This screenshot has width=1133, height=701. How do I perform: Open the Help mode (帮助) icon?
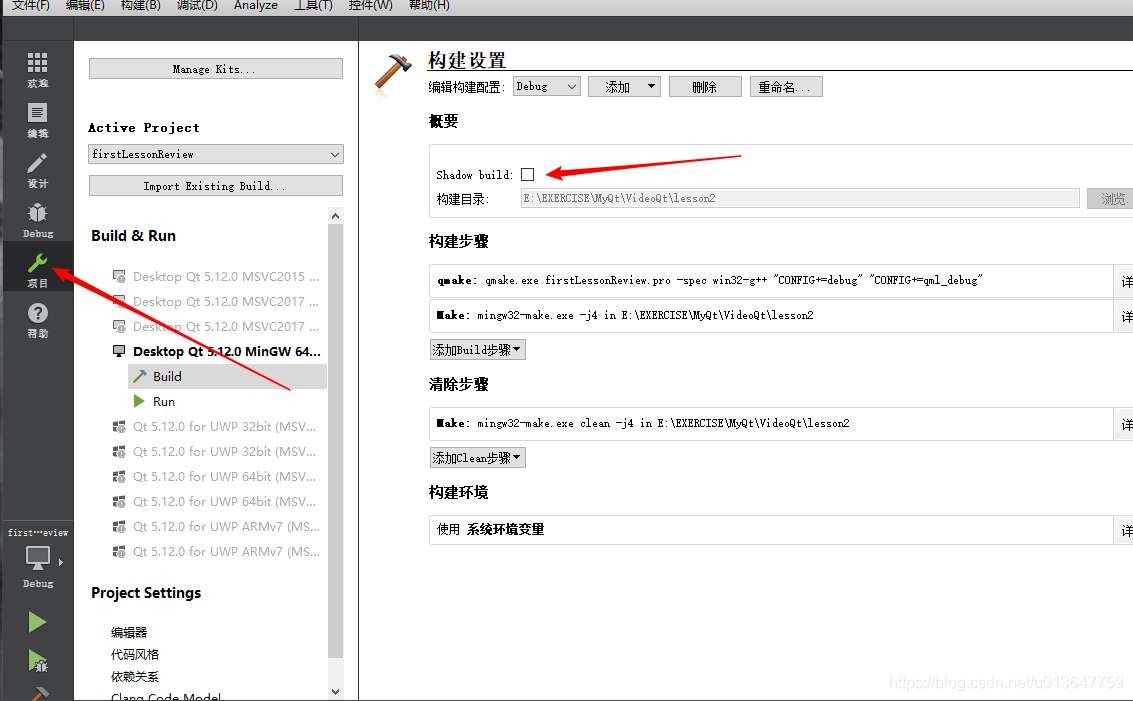click(38, 320)
